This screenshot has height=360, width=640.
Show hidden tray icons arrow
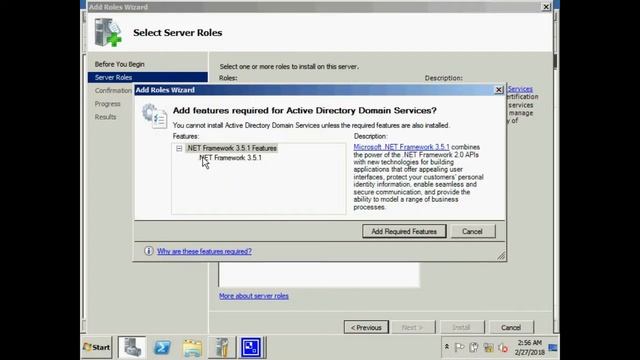(447, 347)
